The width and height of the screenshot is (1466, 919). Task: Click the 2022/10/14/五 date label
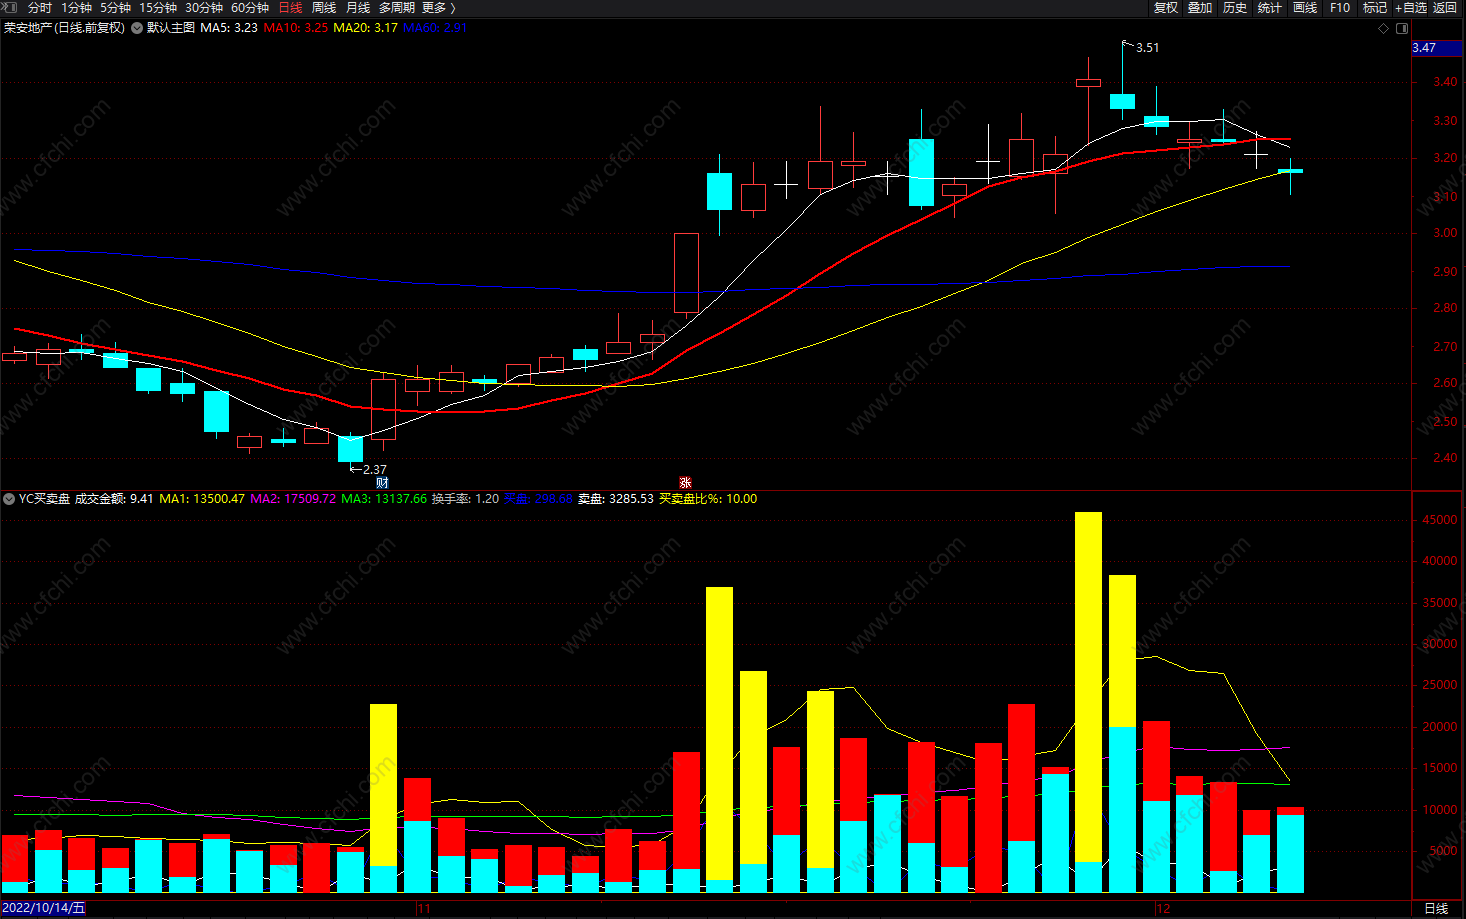(x=43, y=908)
